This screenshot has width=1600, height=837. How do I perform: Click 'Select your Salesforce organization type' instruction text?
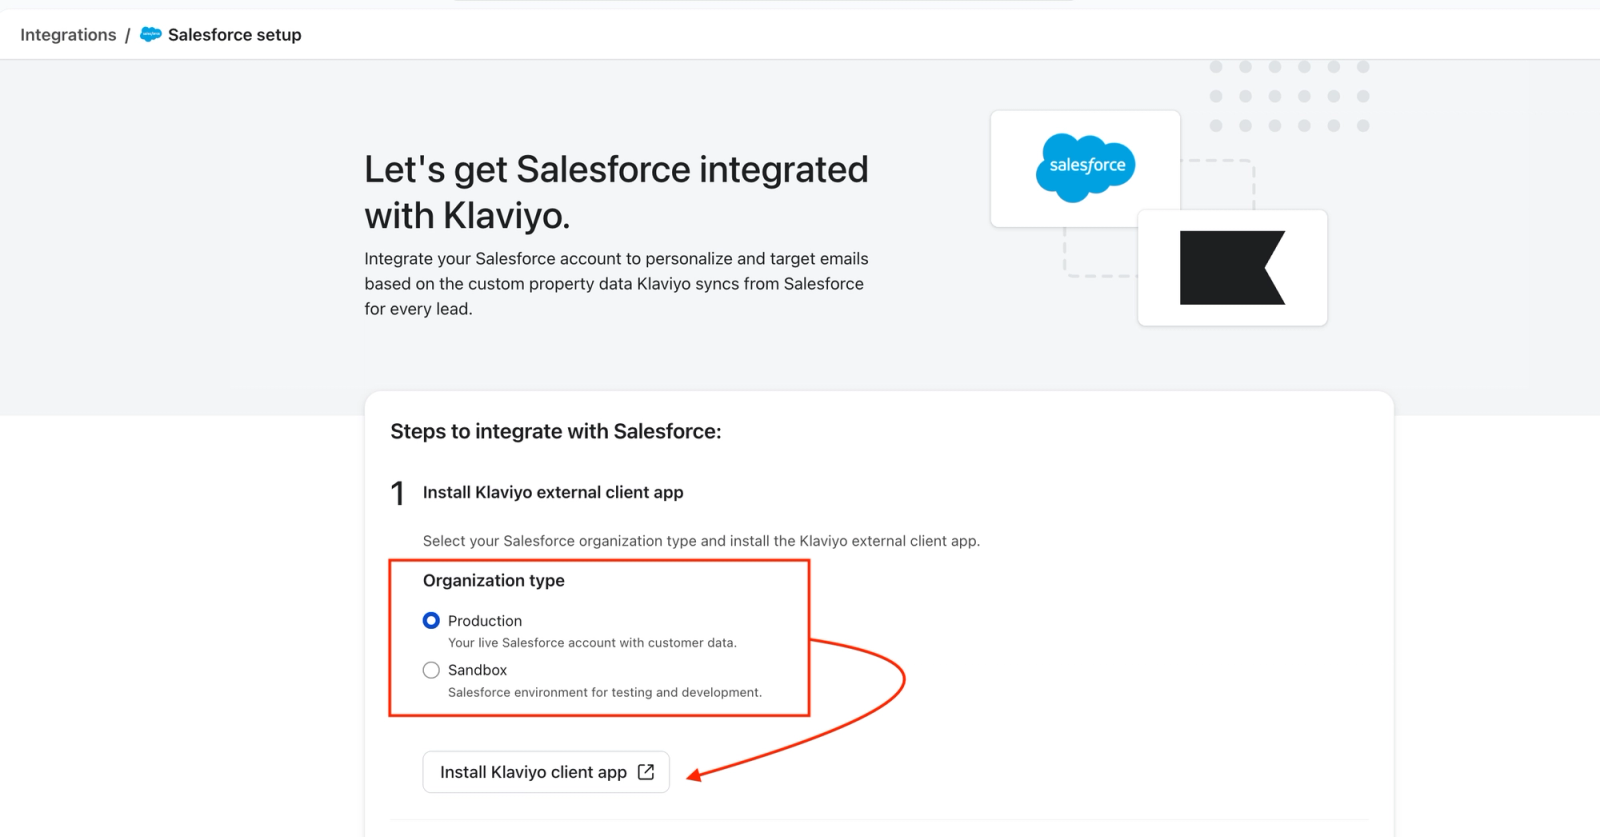701,541
